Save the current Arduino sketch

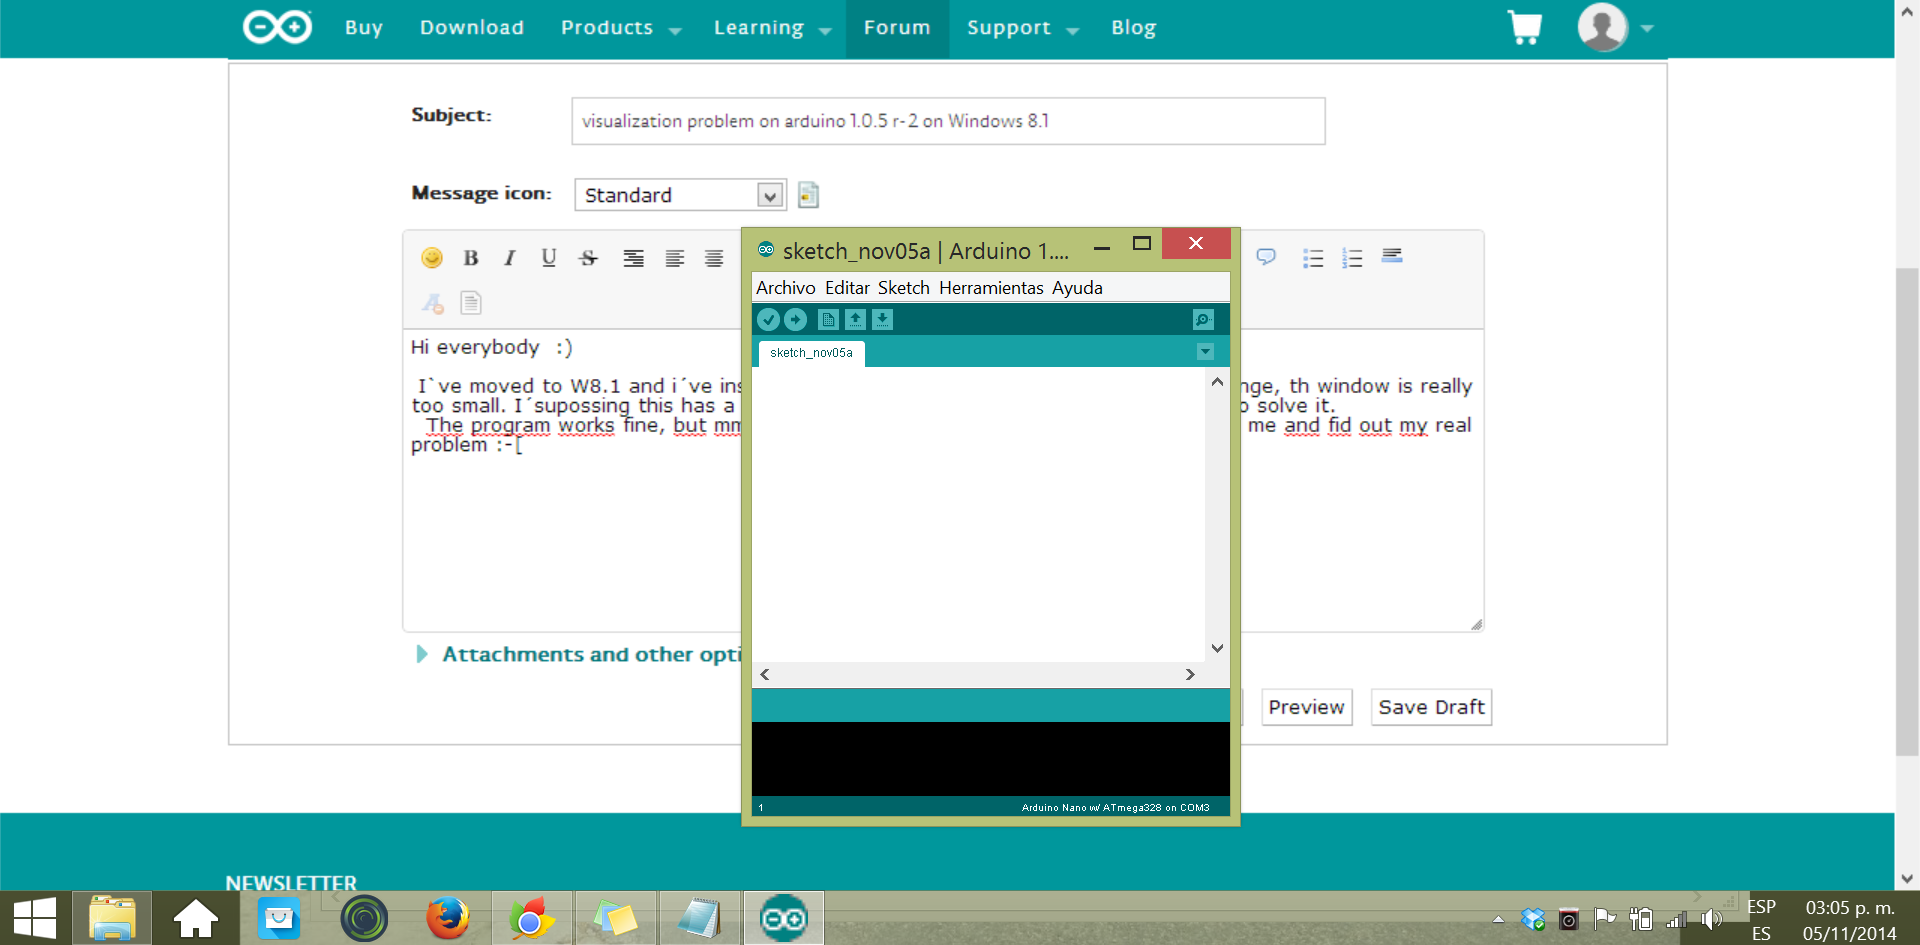pyautogui.click(x=882, y=319)
